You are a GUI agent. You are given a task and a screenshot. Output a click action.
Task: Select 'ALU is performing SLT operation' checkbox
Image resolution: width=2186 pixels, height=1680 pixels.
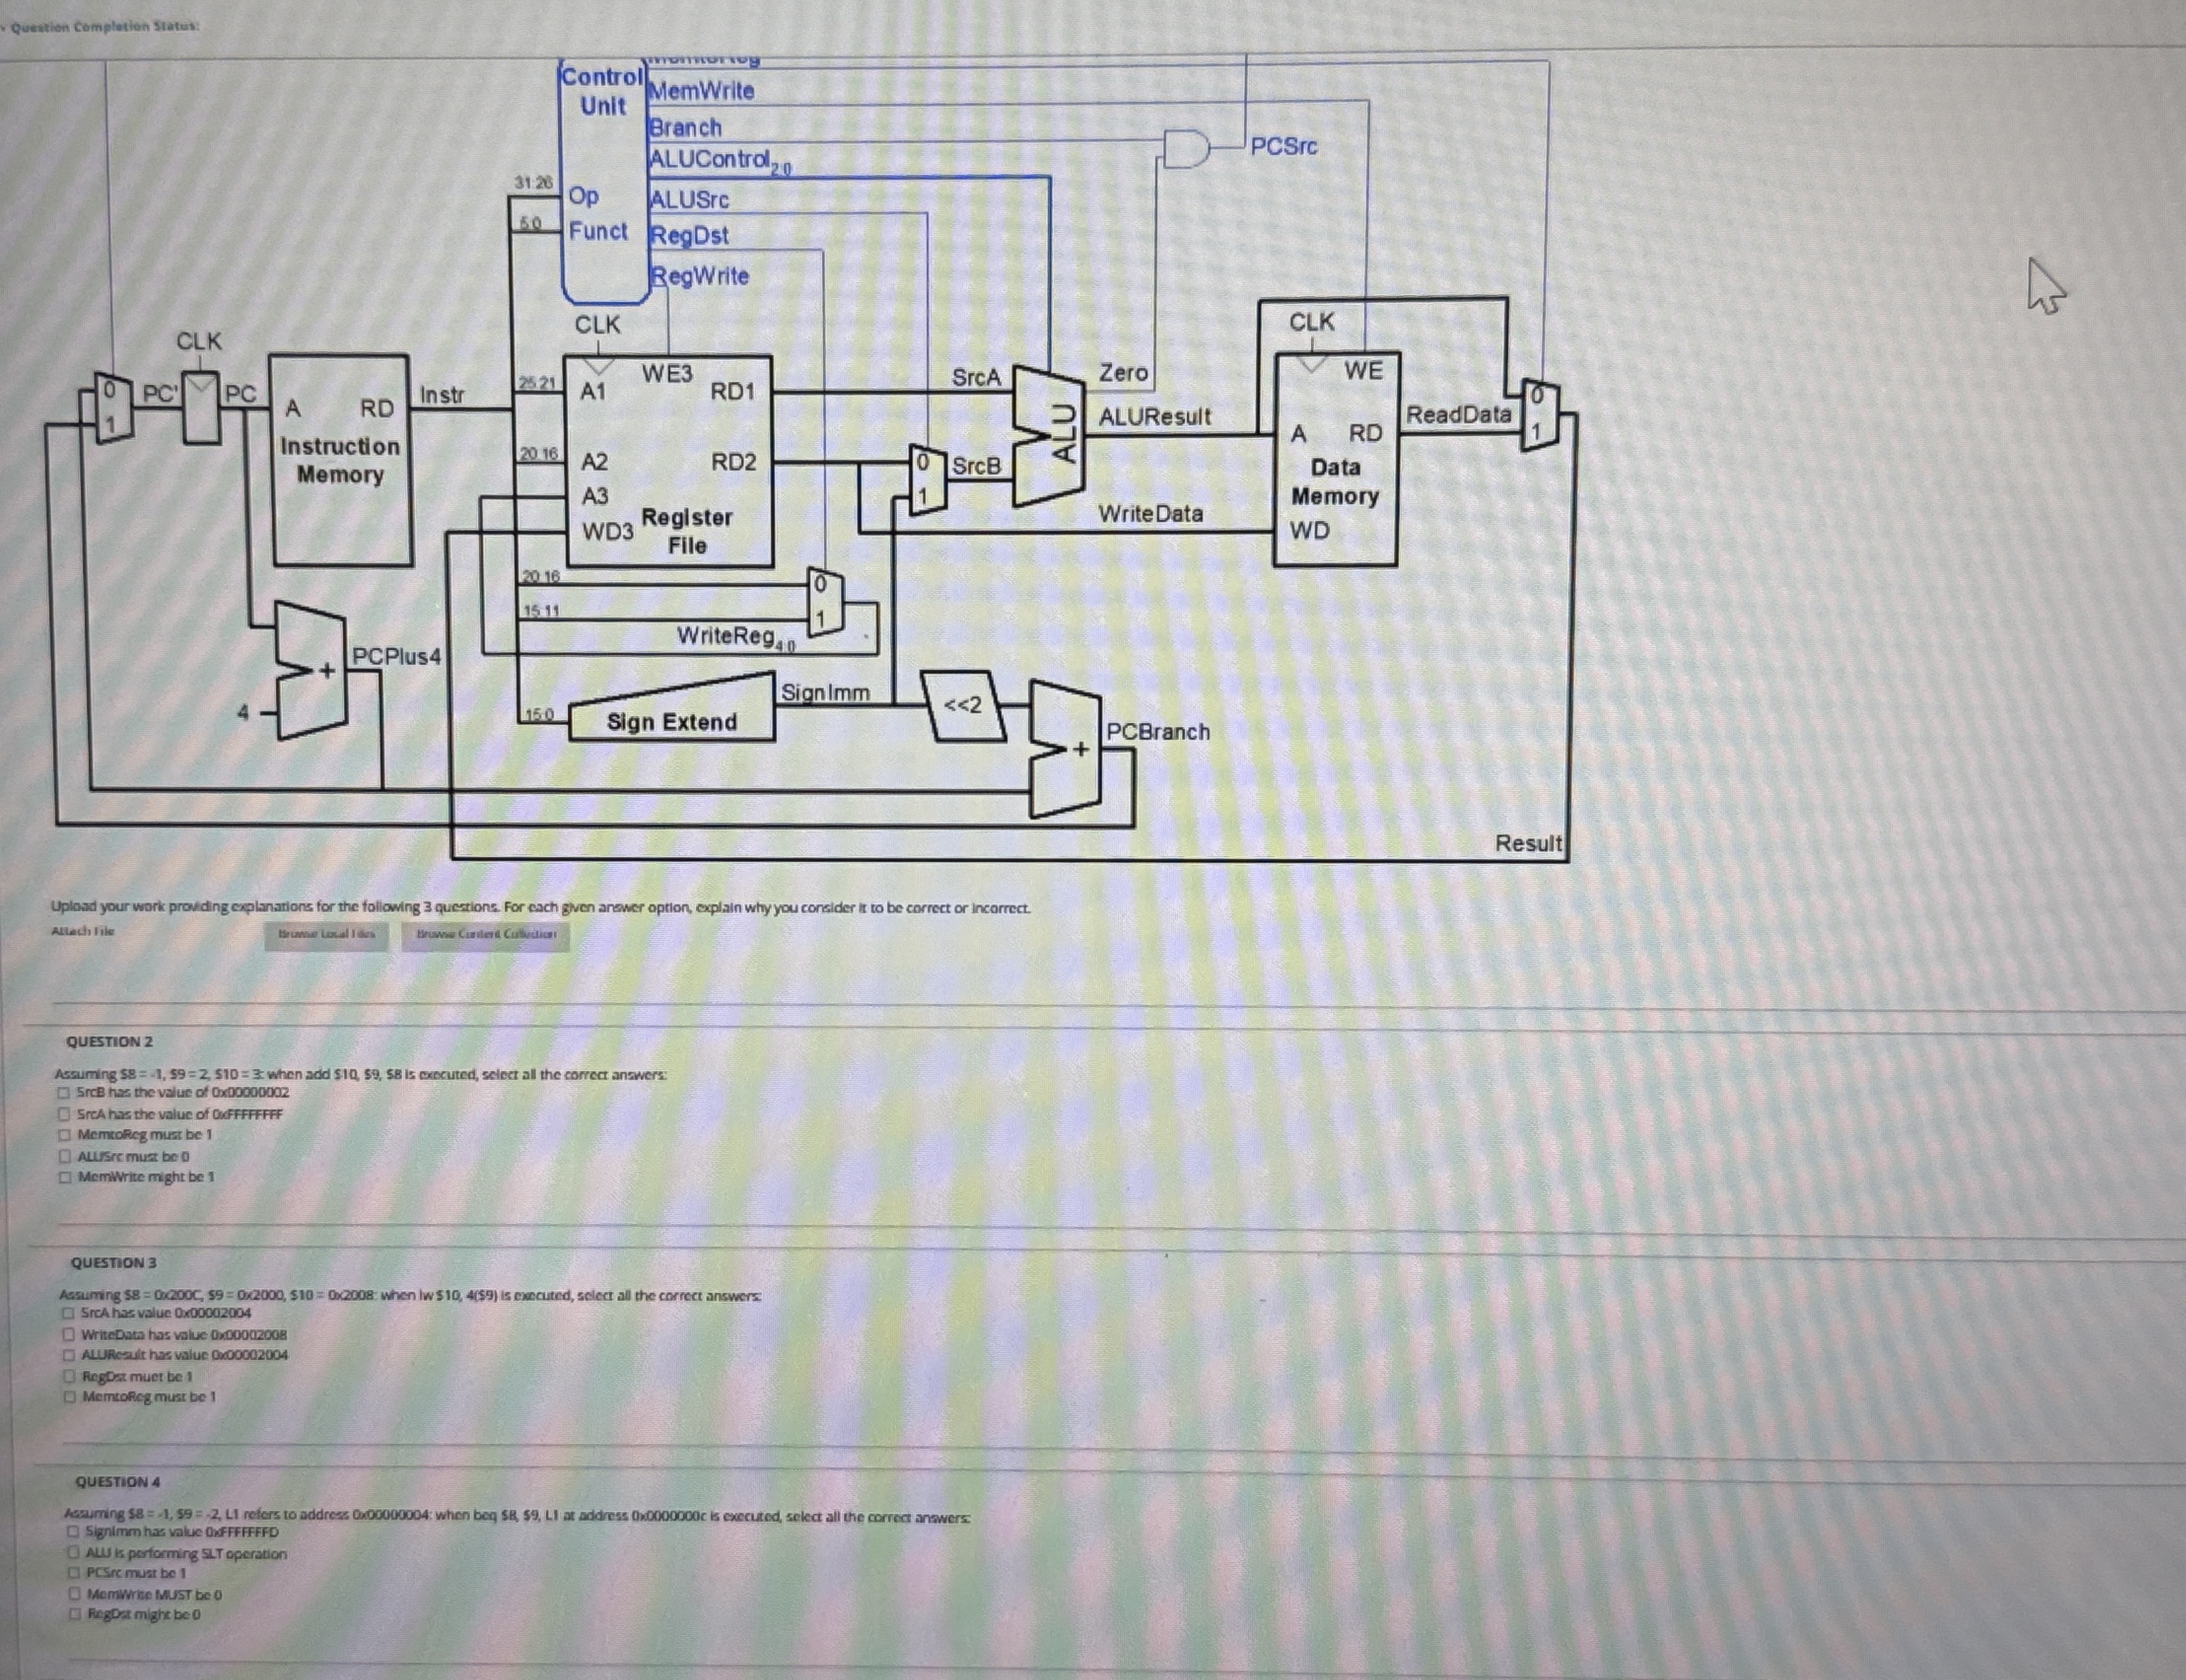pos(74,1554)
